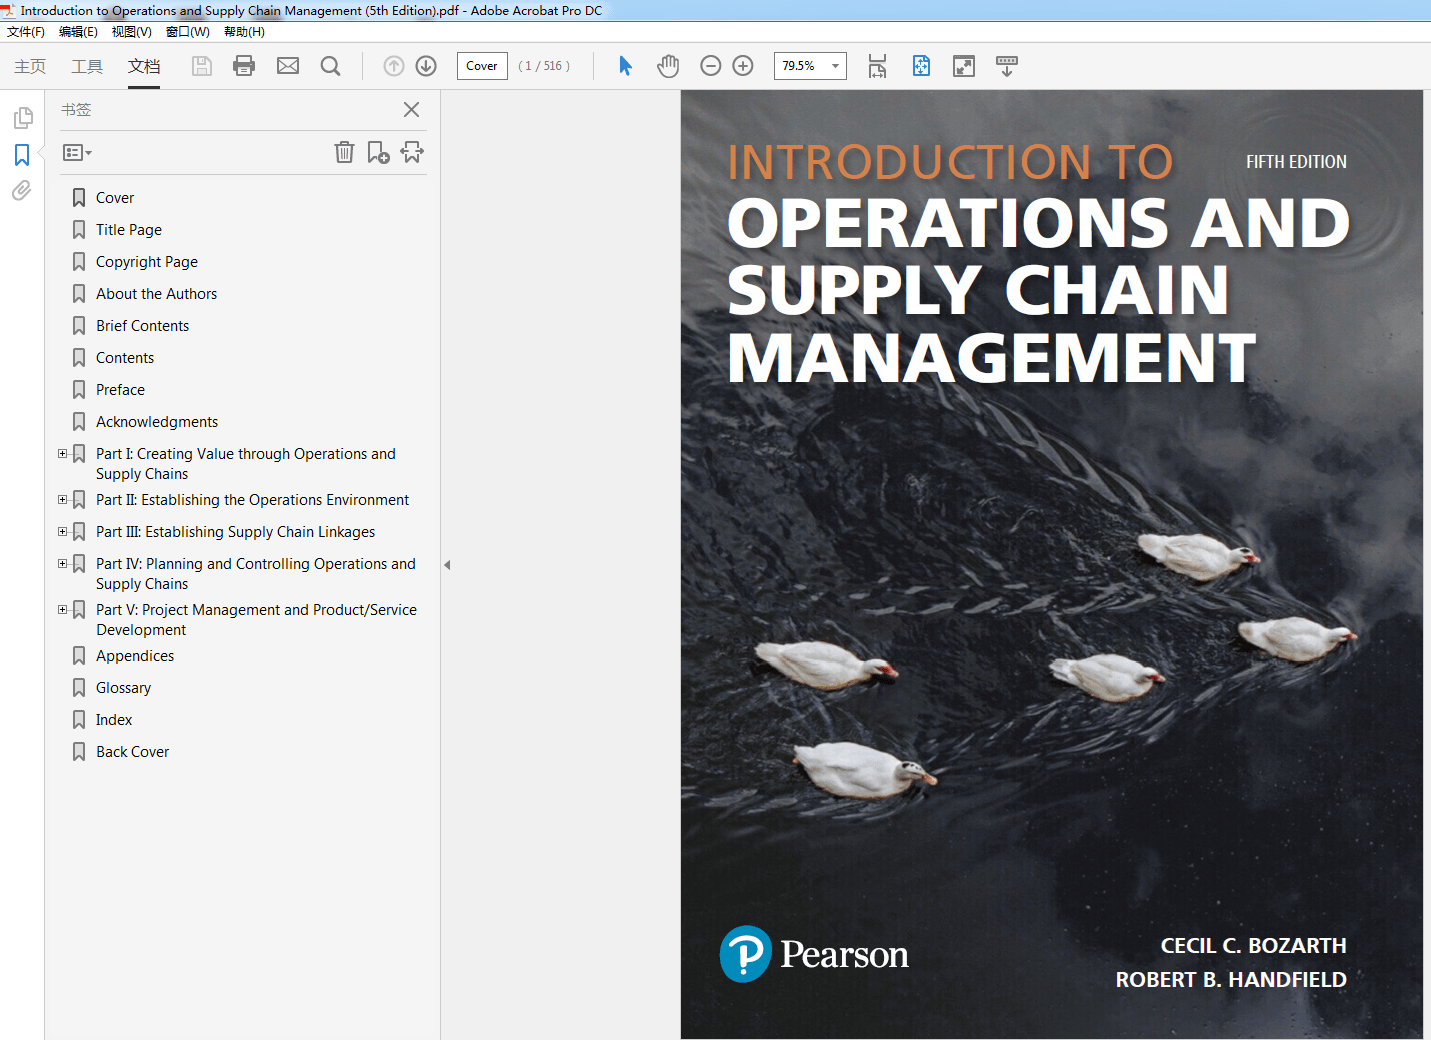Open the Print dialog
This screenshot has height=1040, width=1431.
[x=243, y=65]
